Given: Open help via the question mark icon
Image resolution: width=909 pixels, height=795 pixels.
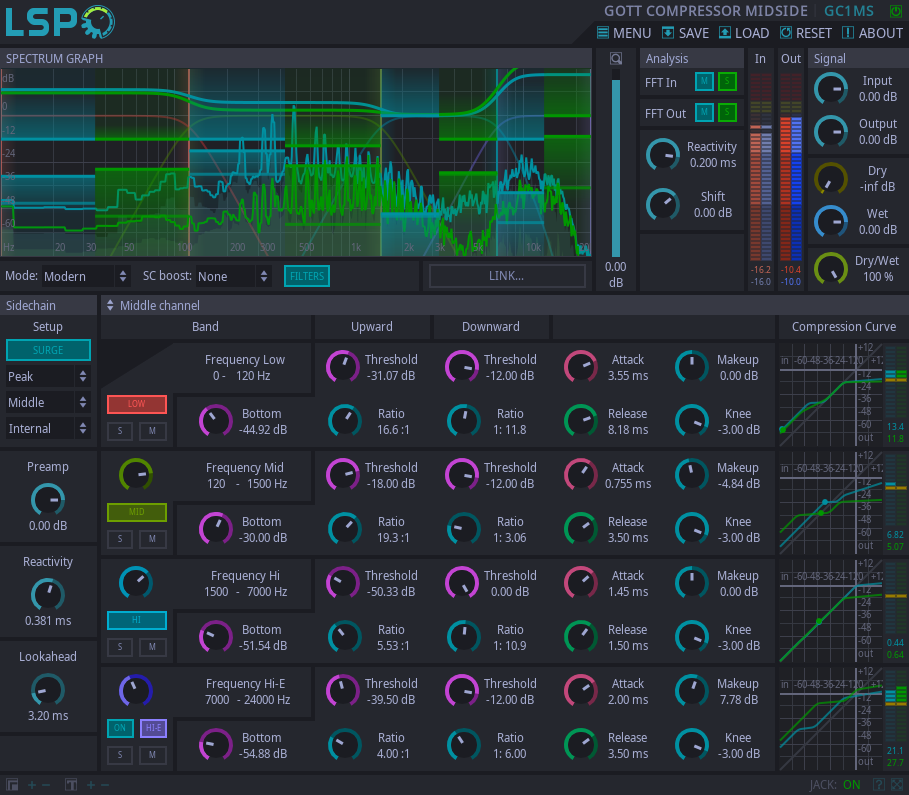Looking at the screenshot, I should click(879, 785).
